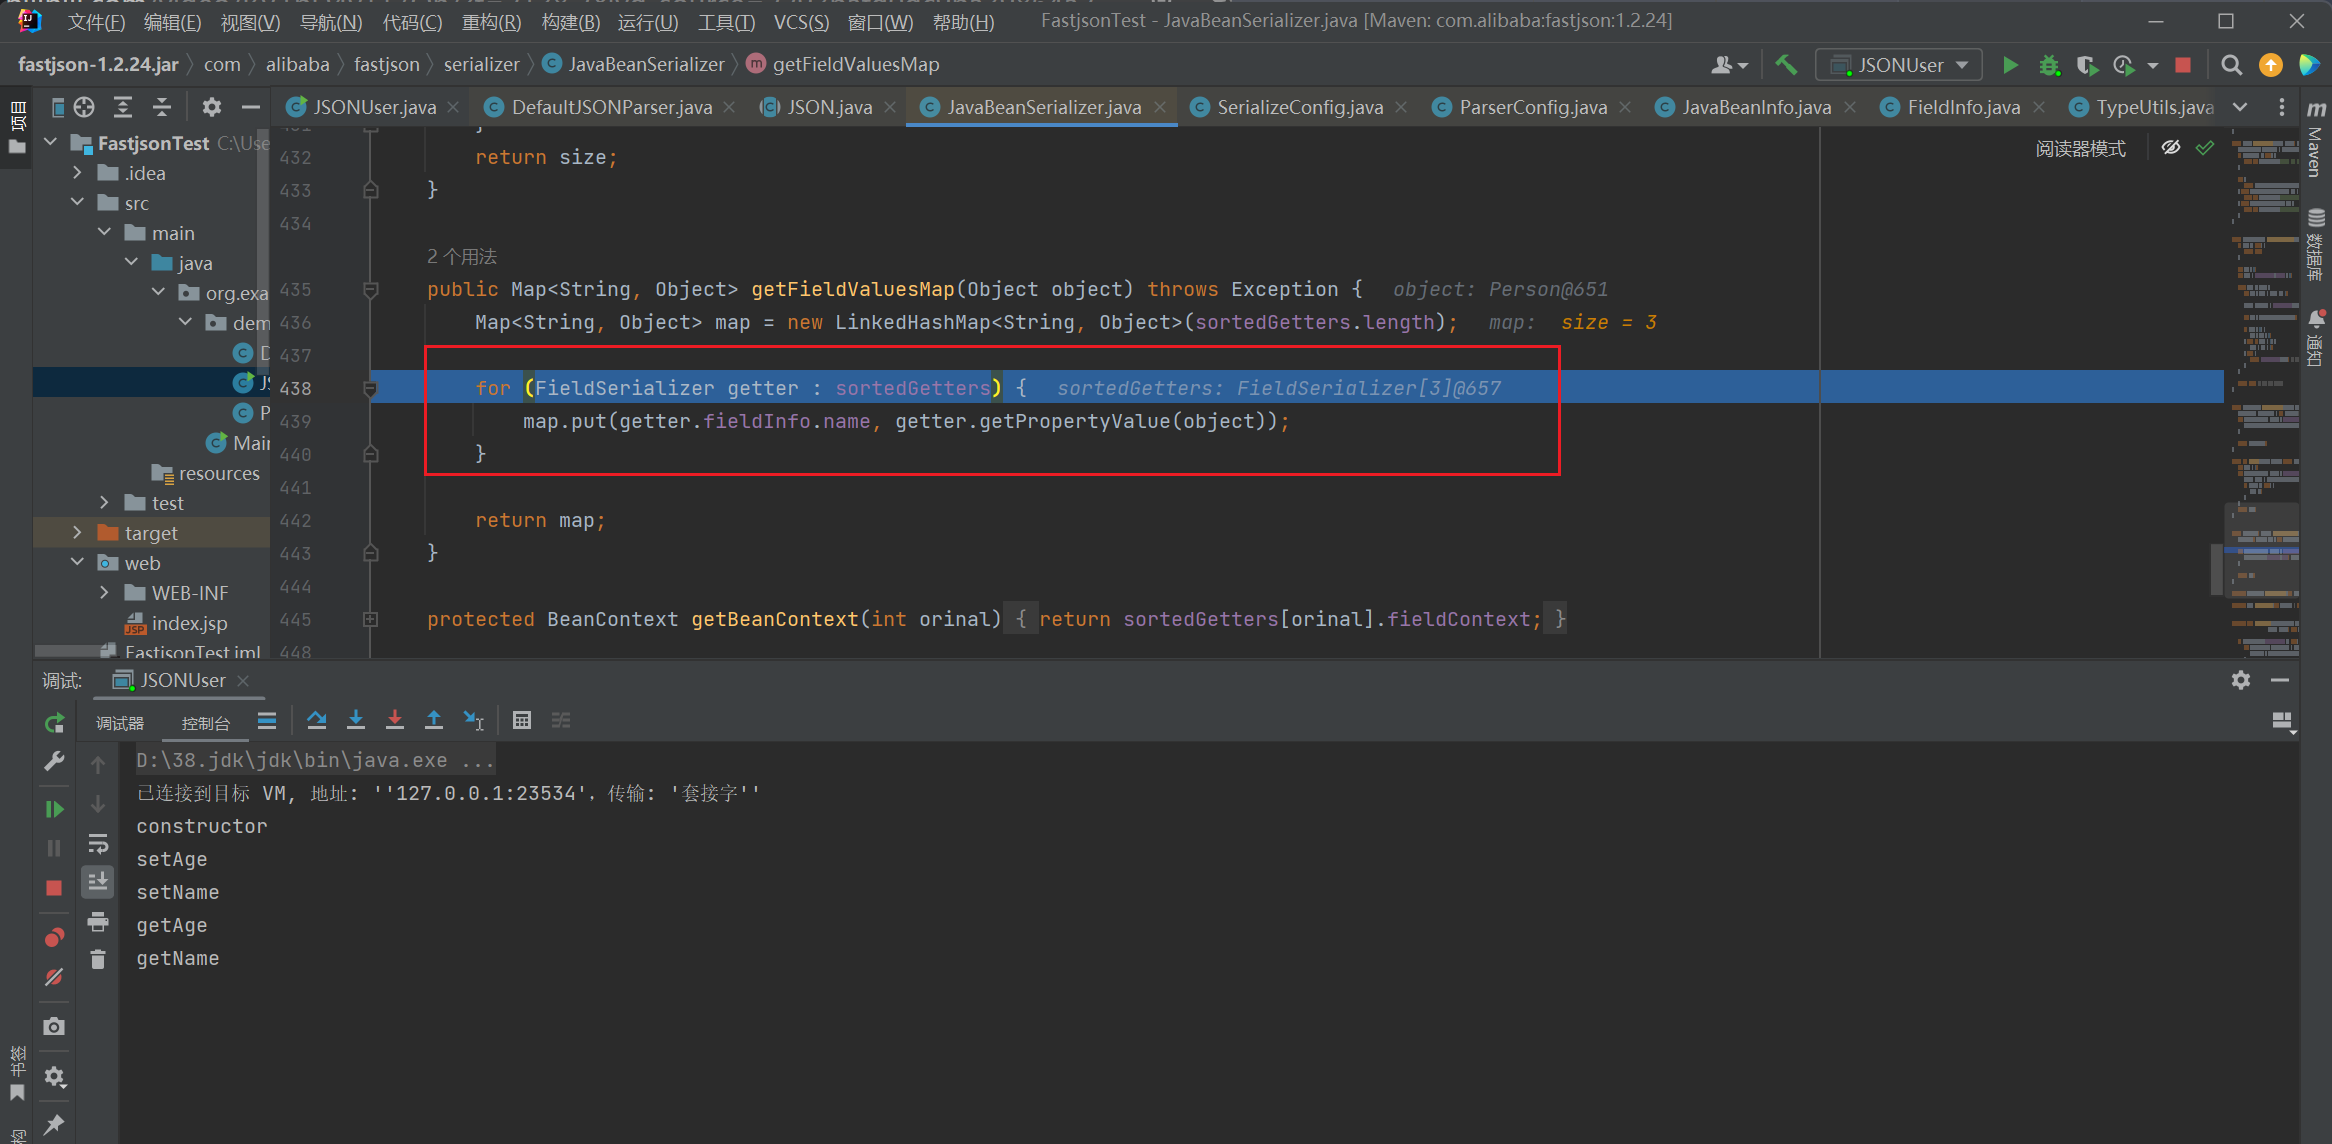Screen dimensions: 2332x1144
Task: Open JSONUser run configuration dropdown
Action: pos(1899,65)
